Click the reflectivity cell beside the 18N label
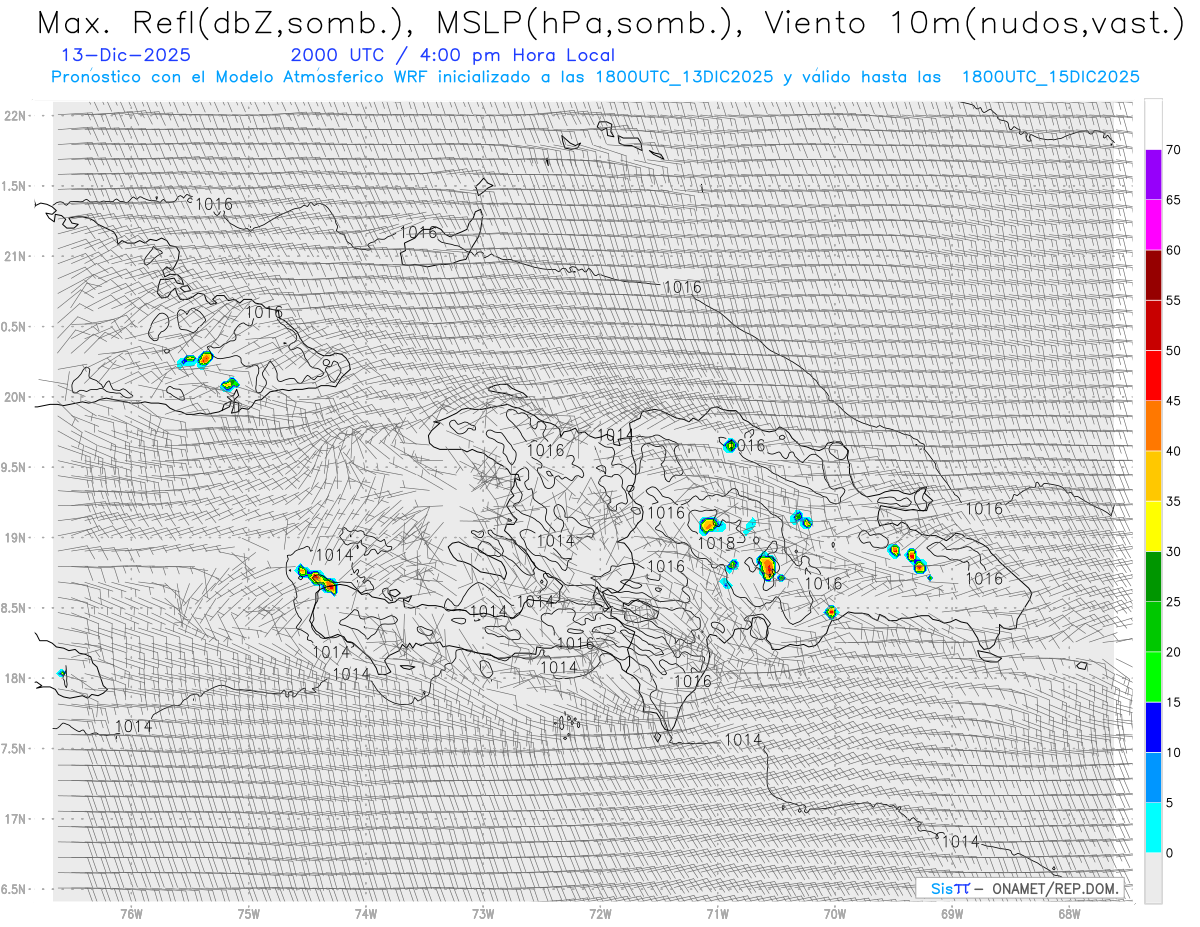Screen dimensions: 1200x927 point(62,674)
